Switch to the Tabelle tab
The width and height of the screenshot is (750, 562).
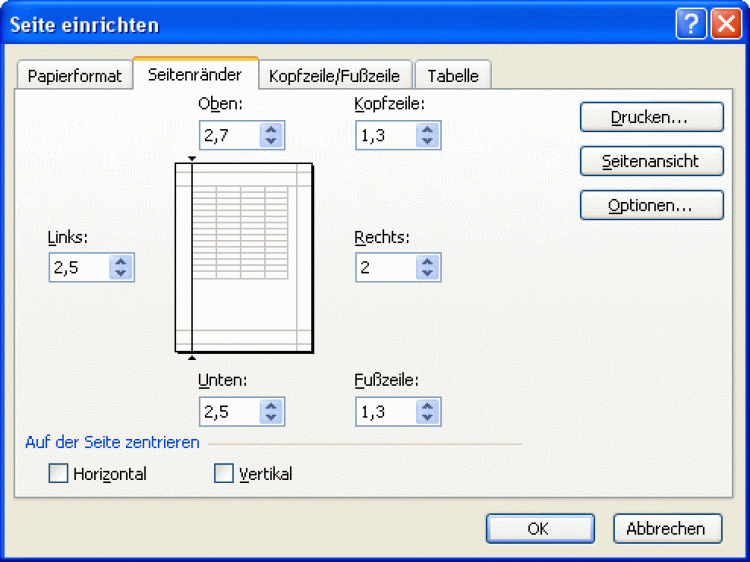[x=453, y=76]
